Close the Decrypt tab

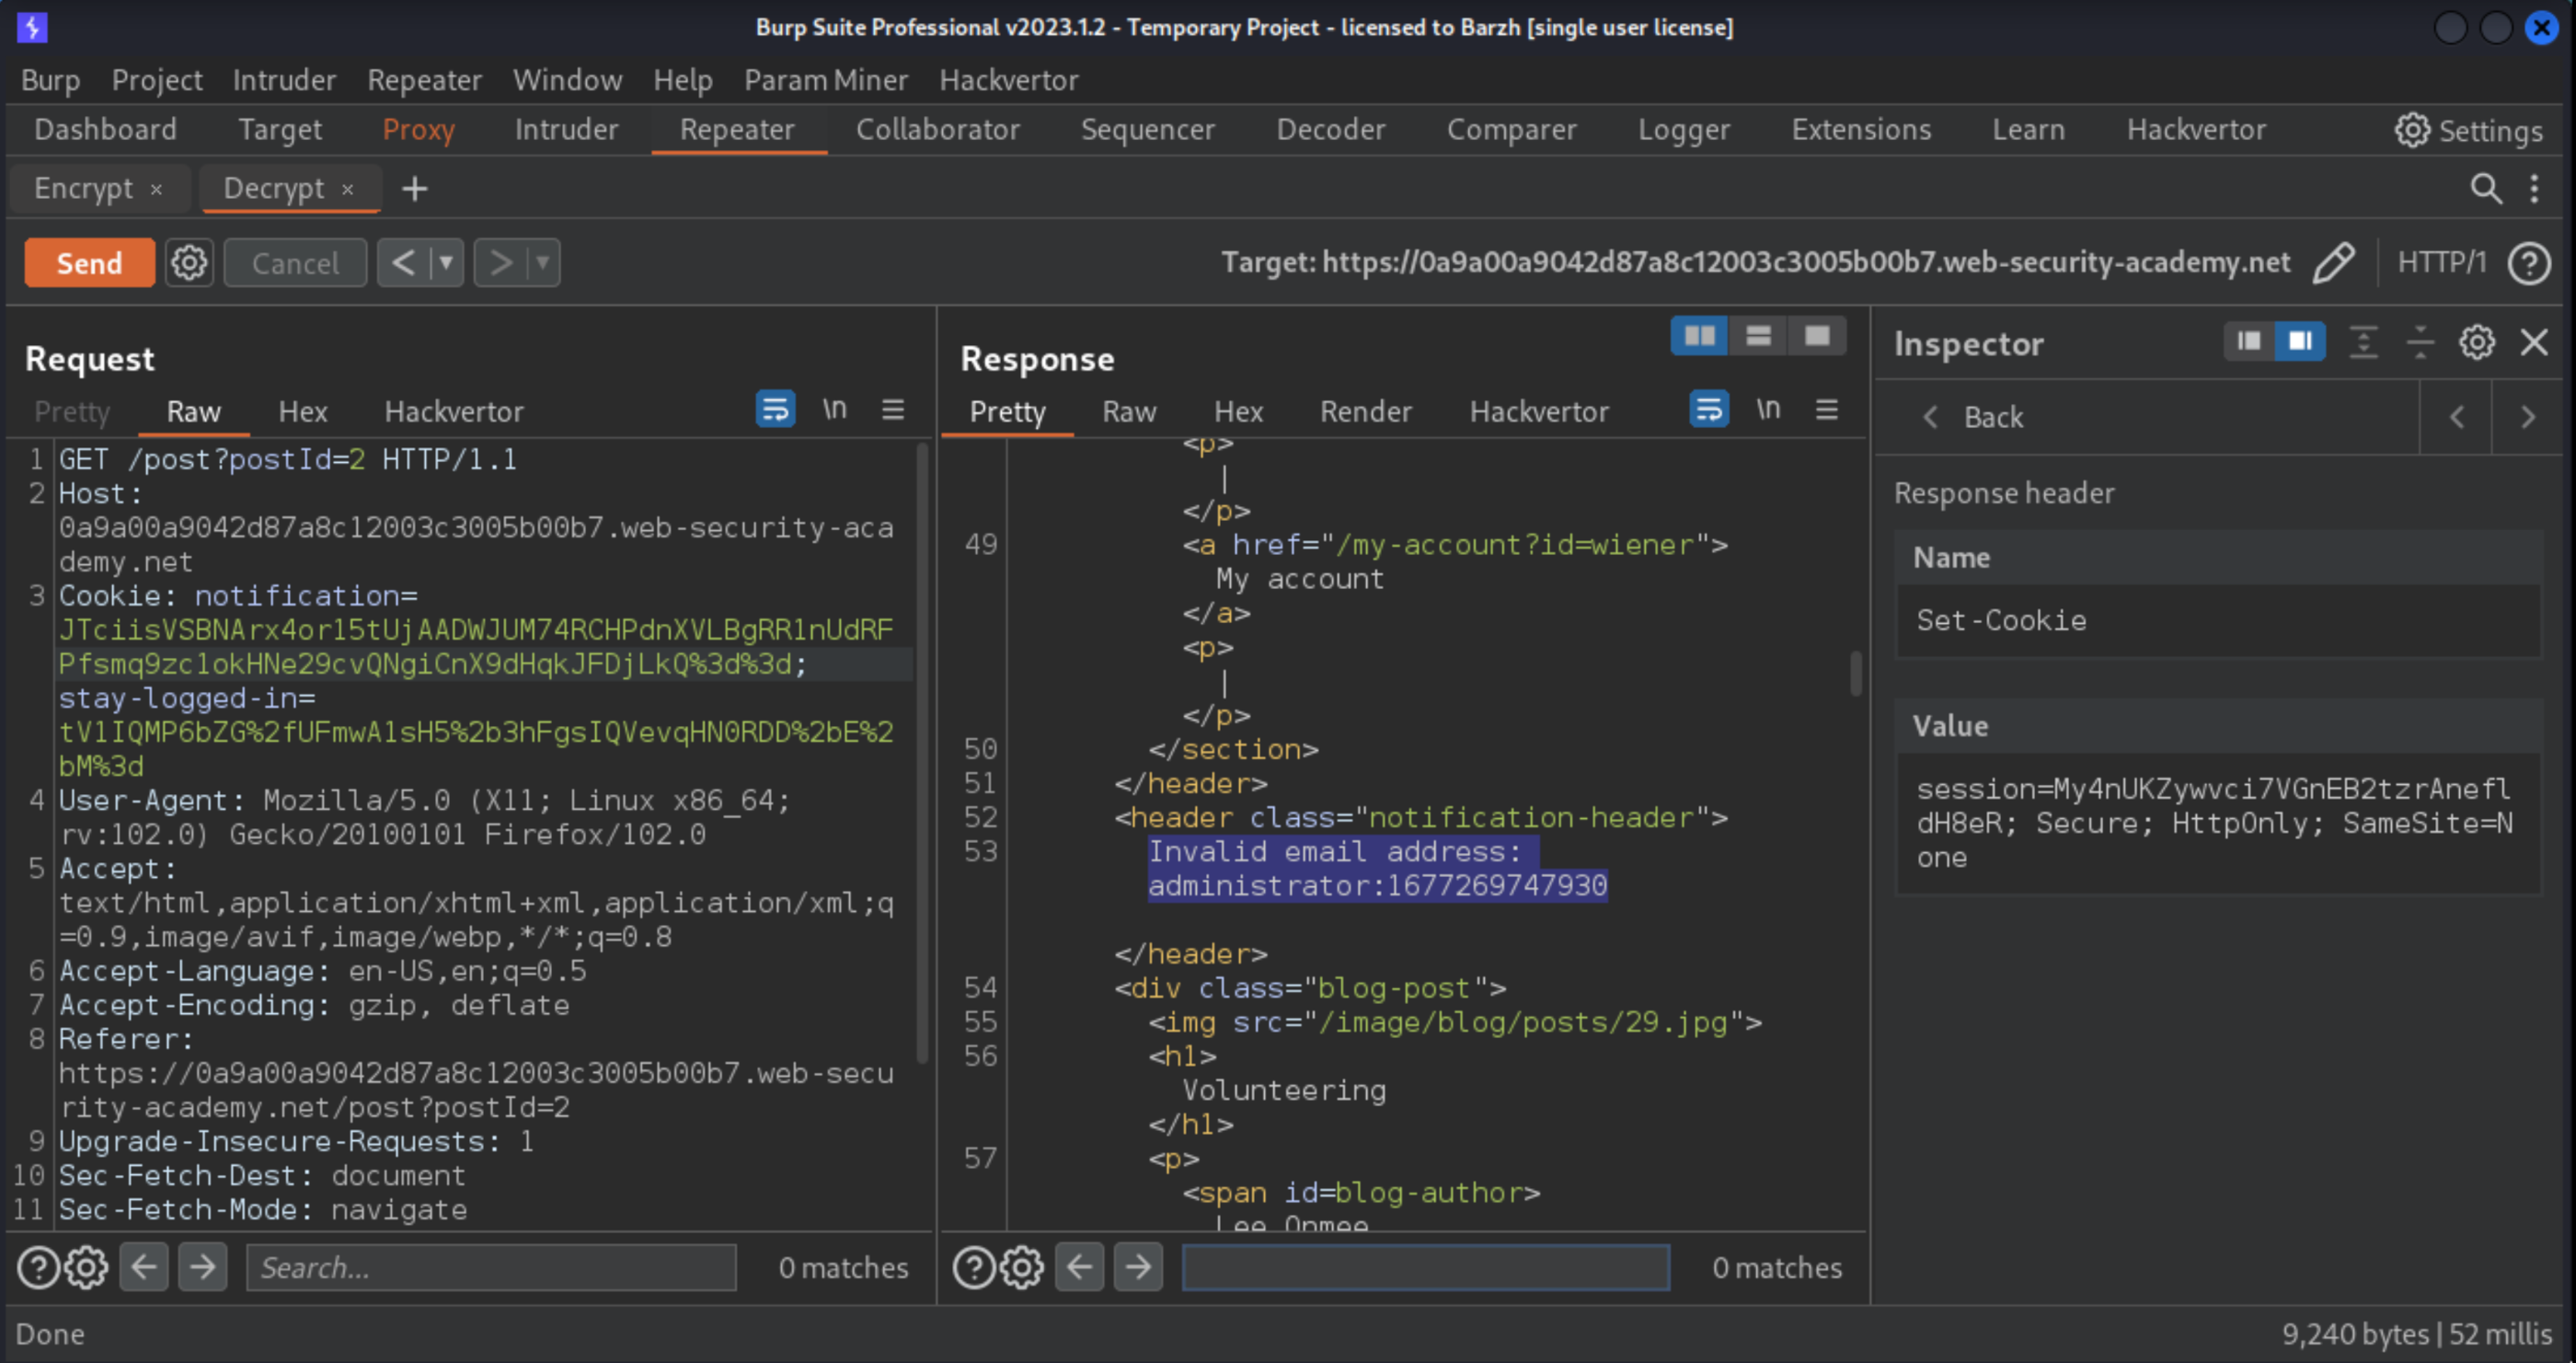(347, 189)
